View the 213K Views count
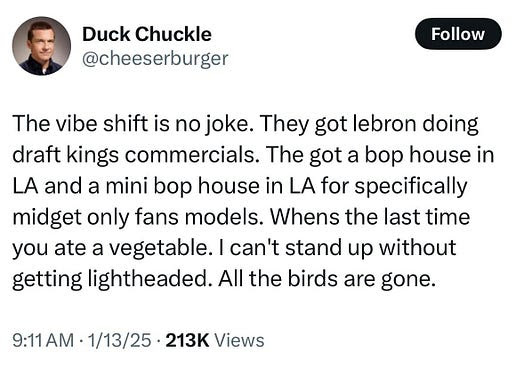Image resolution: width=524 pixels, height=368 pixels. click(x=215, y=340)
